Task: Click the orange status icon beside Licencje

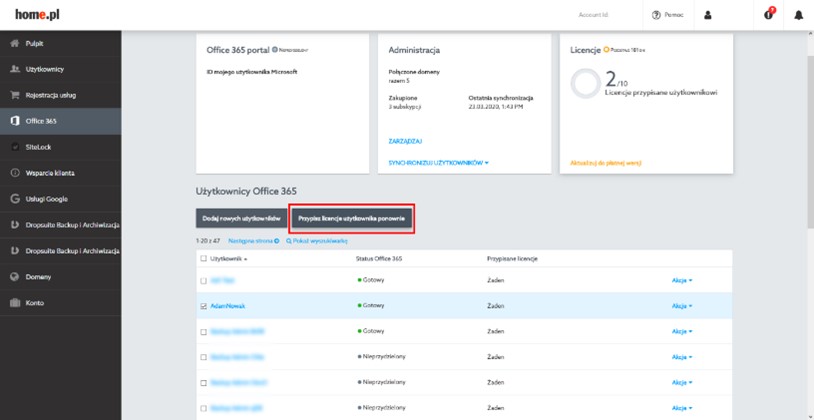Action: (606, 50)
